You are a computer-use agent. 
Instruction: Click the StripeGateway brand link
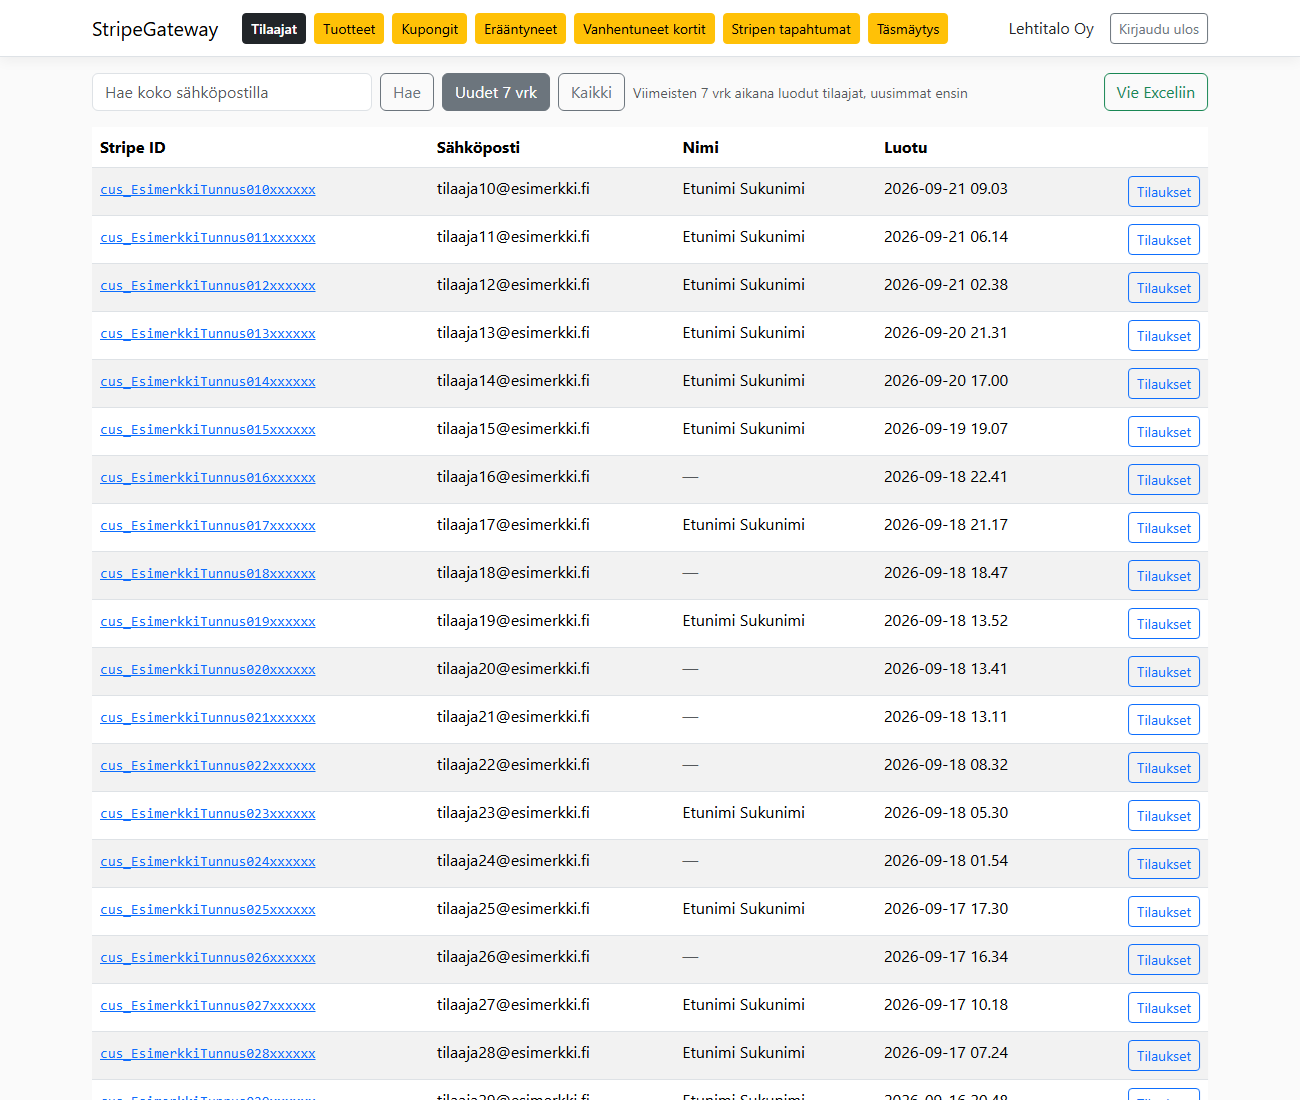tap(155, 29)
